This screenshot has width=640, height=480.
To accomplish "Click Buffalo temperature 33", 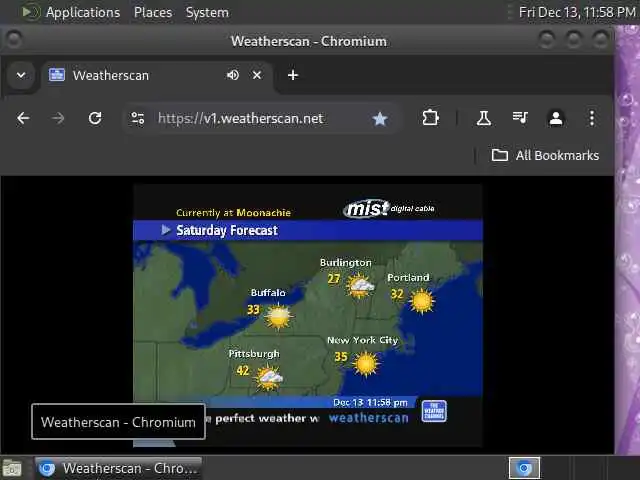I will [253, 310].
